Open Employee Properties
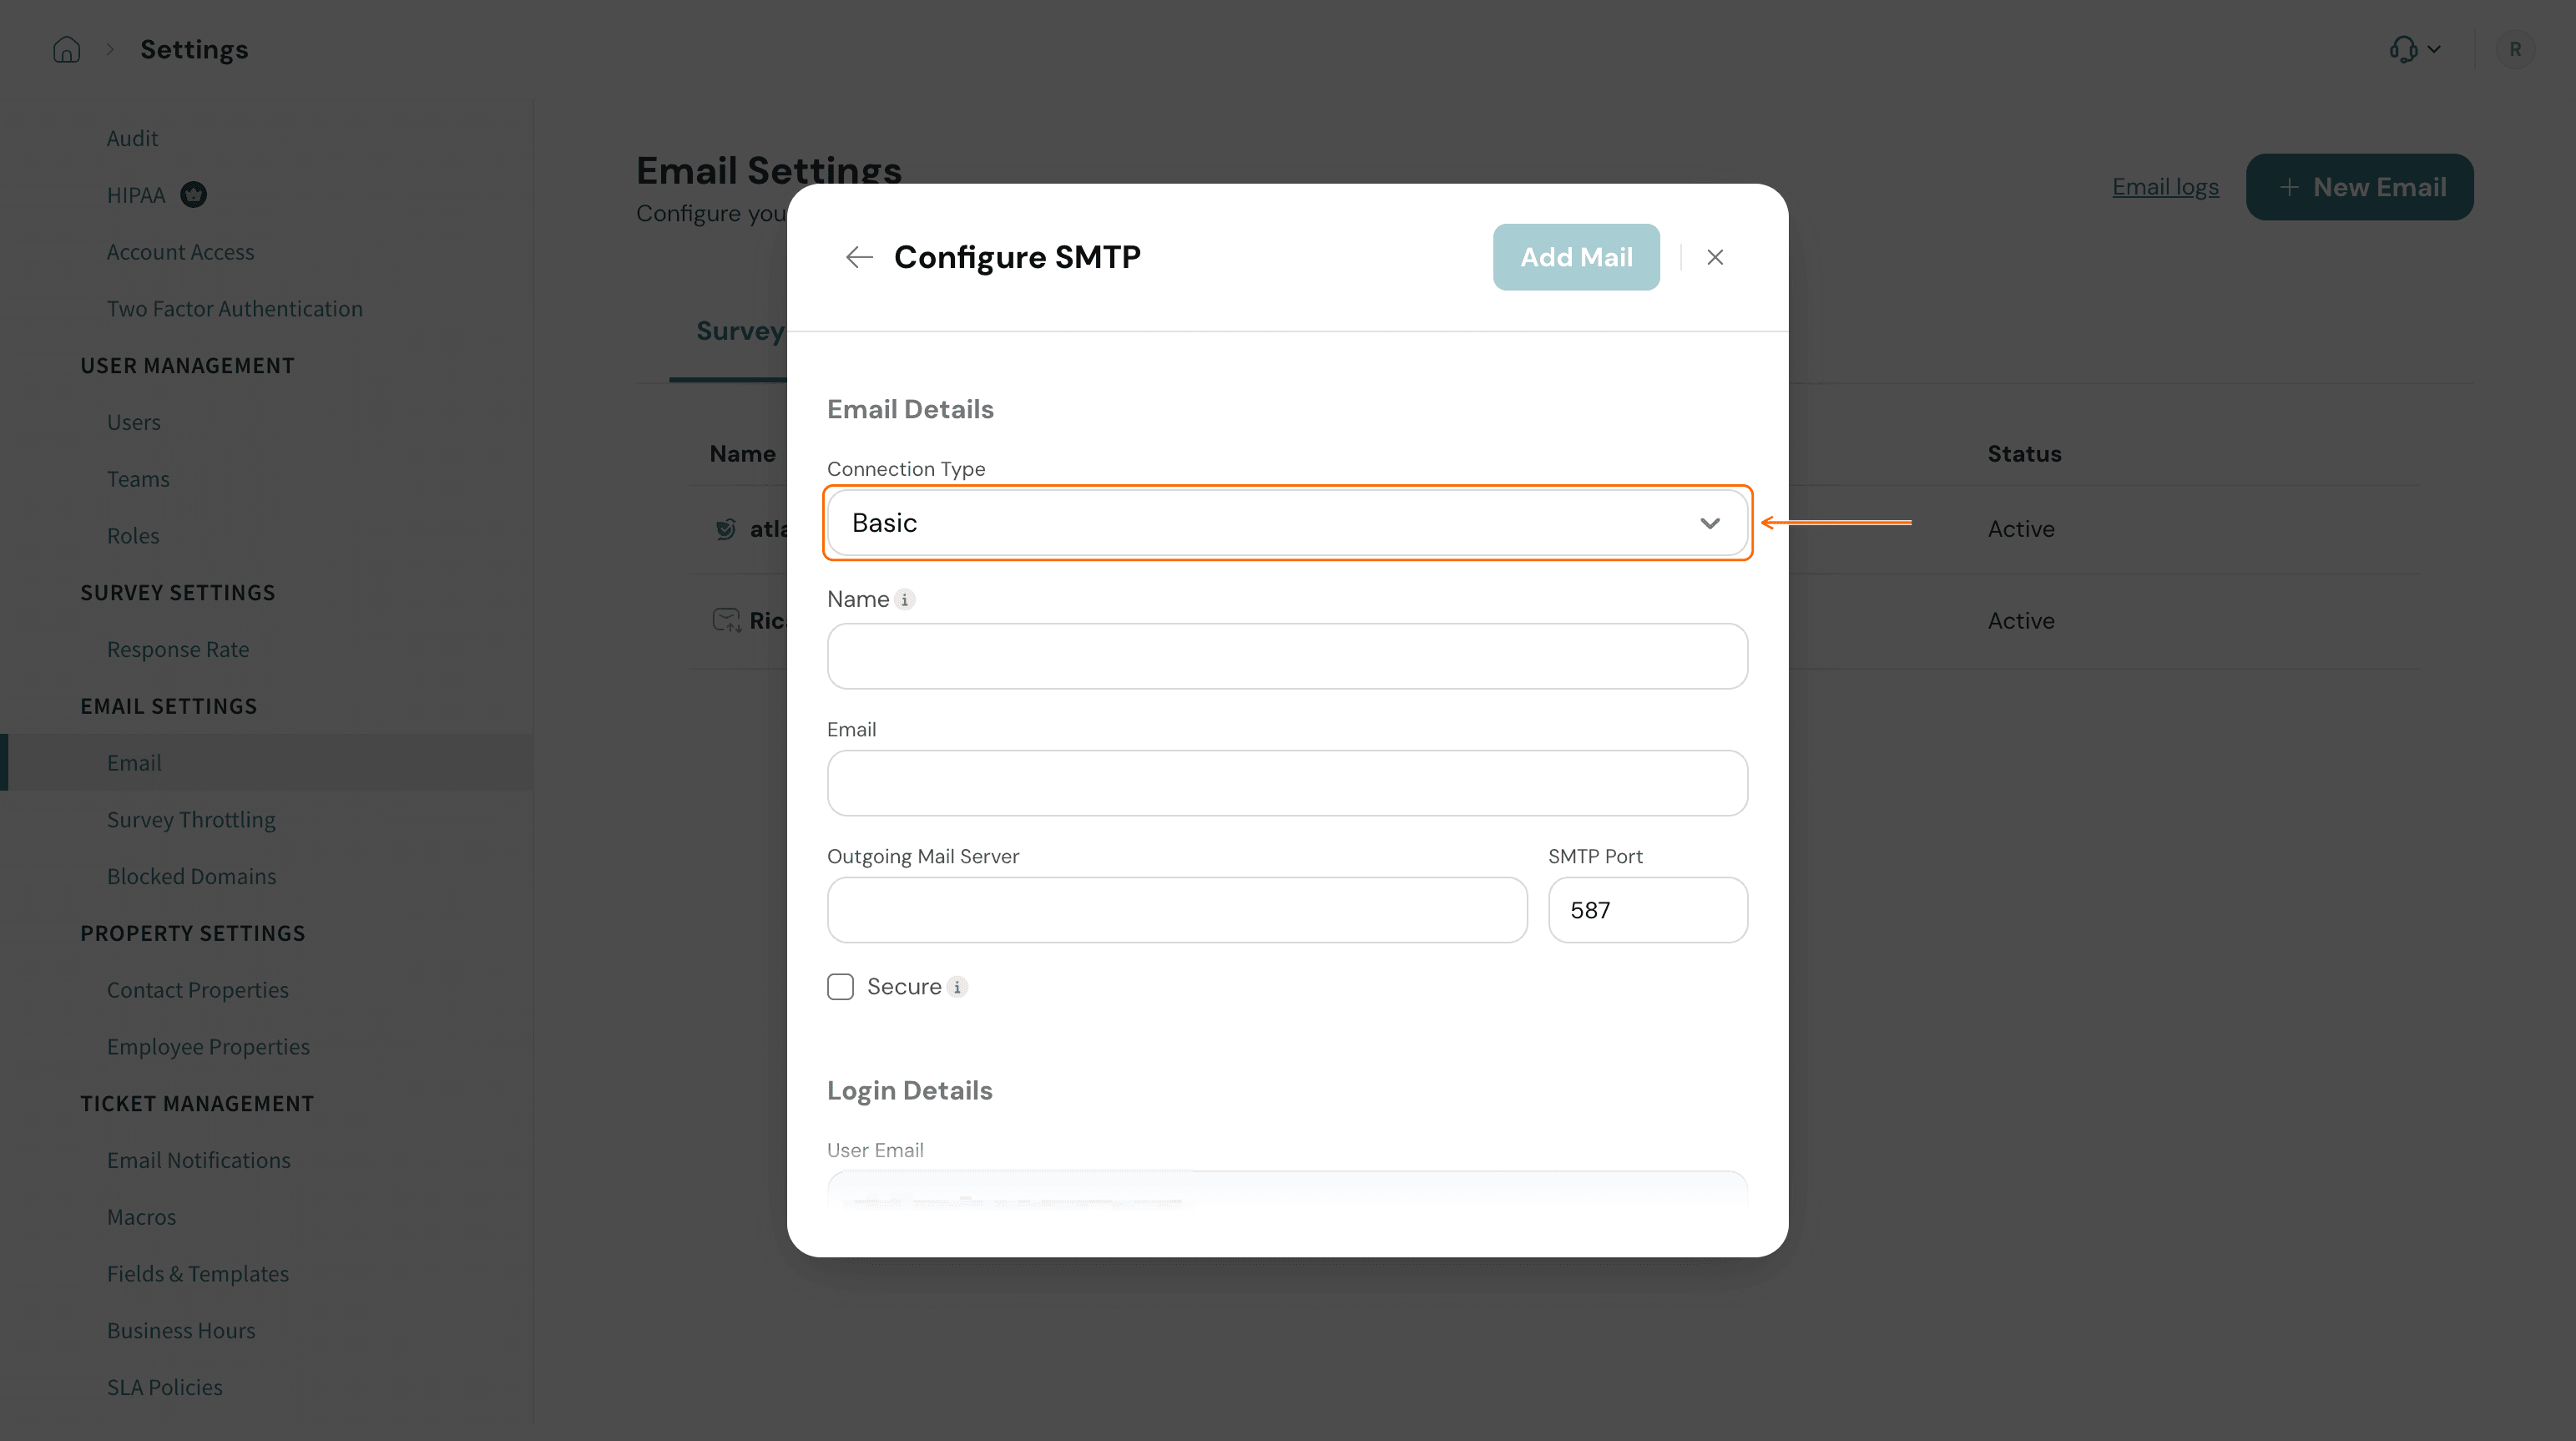This screenshot has height=1441, width=2576. pos(208,1047)
